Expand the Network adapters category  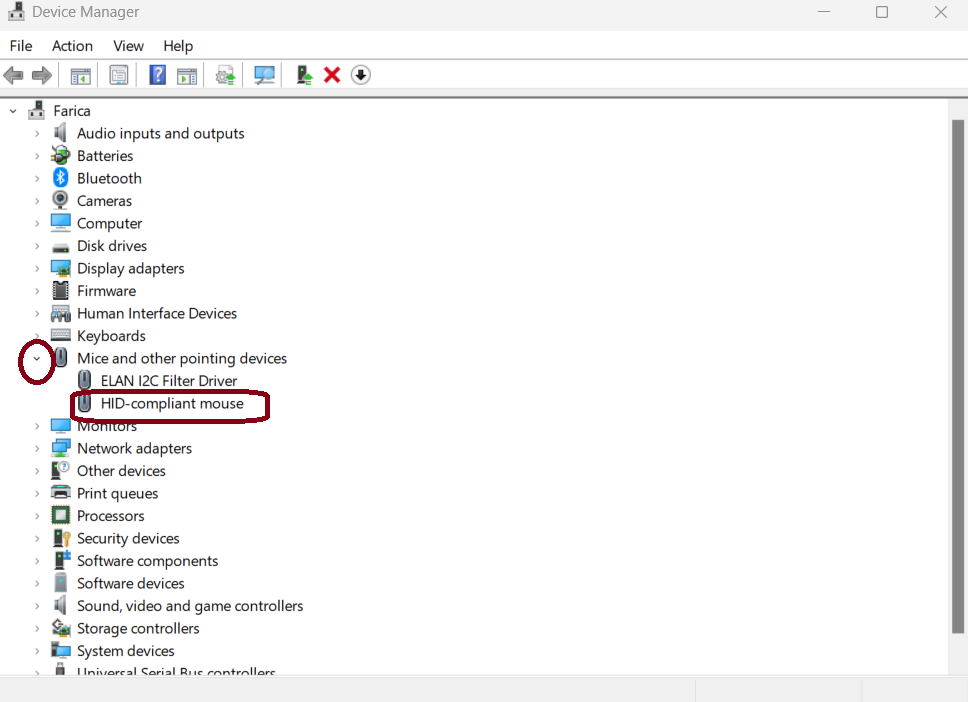coord(37,448)
